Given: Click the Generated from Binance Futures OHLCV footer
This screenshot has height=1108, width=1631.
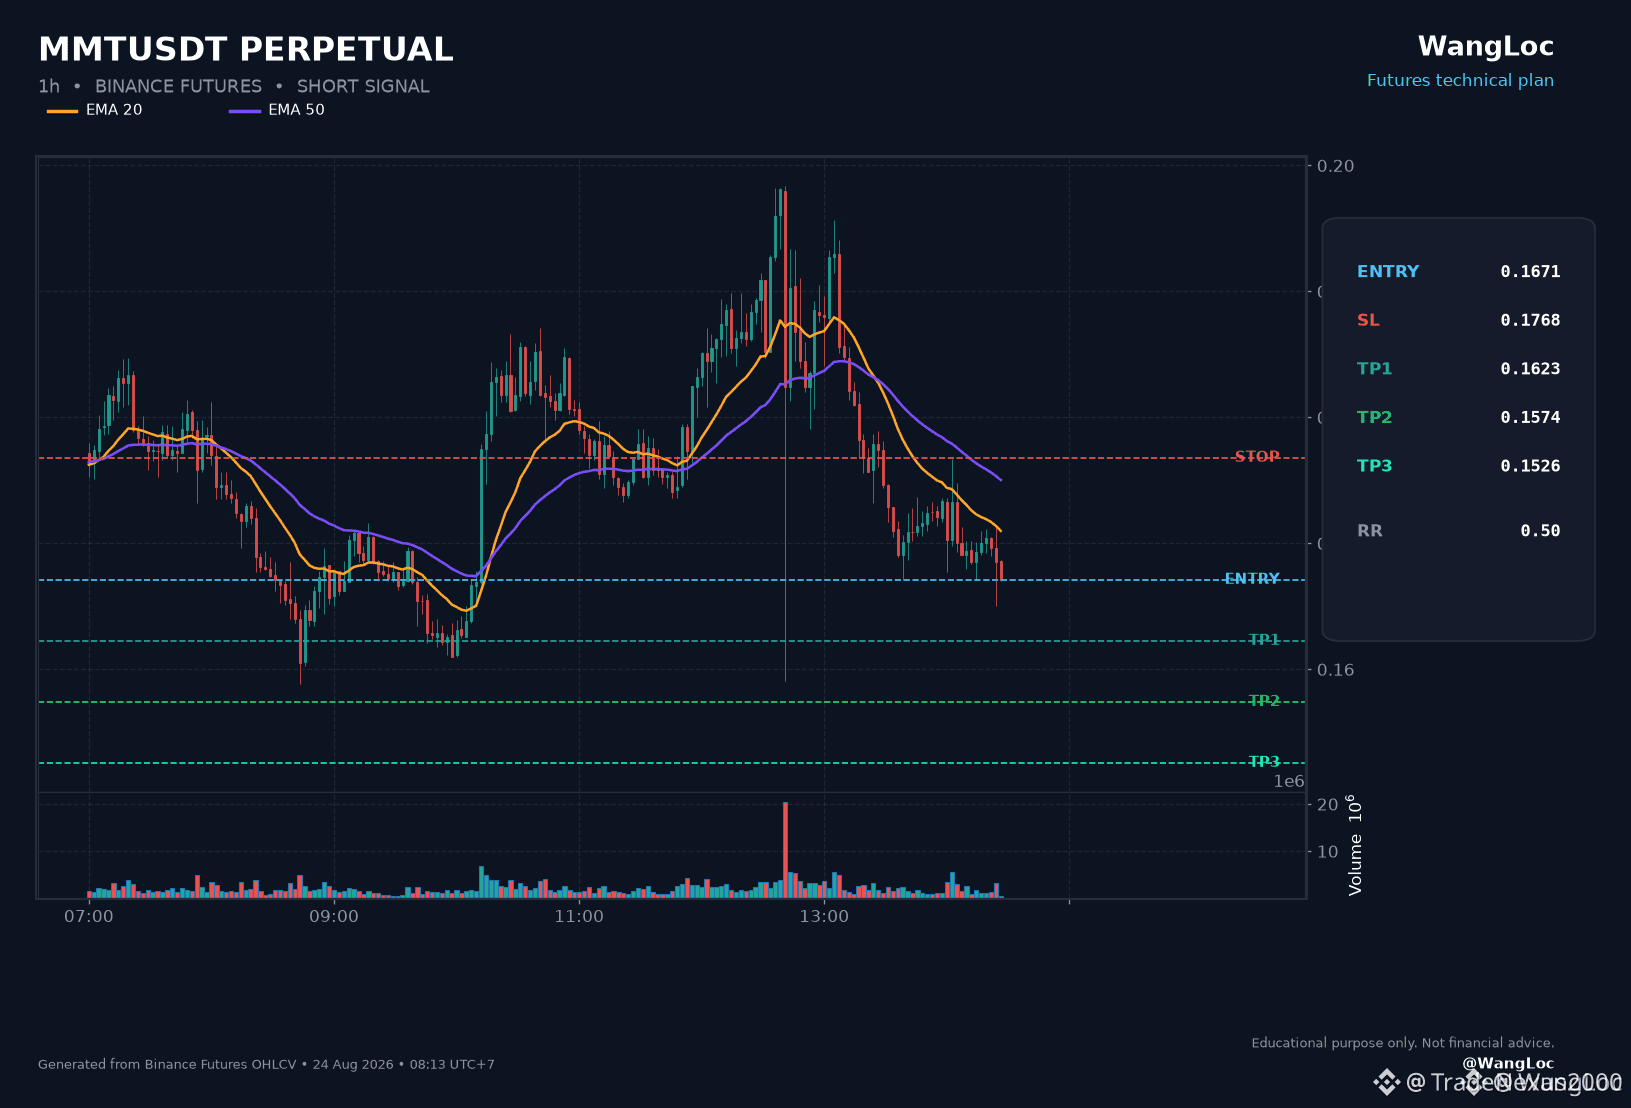Looking at the screenshot, I should 266,1065.
